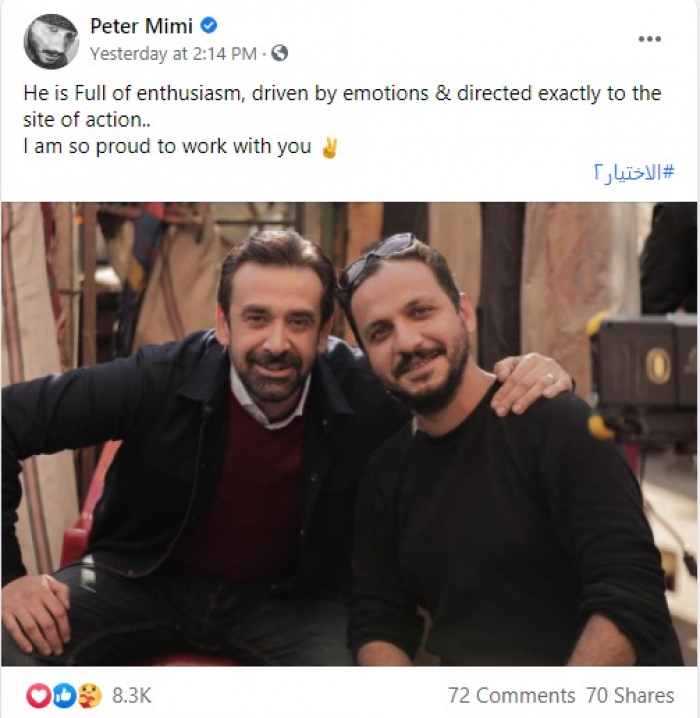Click the "I am so proud" caption line
Viewport: 700px width, 718px height.
166,148
